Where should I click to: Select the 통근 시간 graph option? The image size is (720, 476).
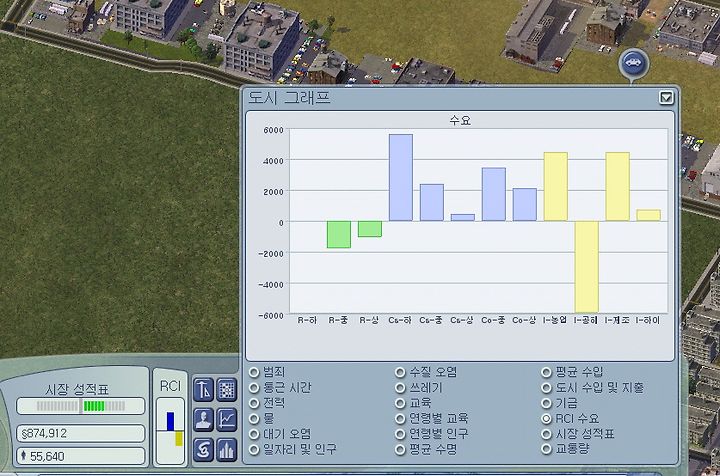click(280, 387)
